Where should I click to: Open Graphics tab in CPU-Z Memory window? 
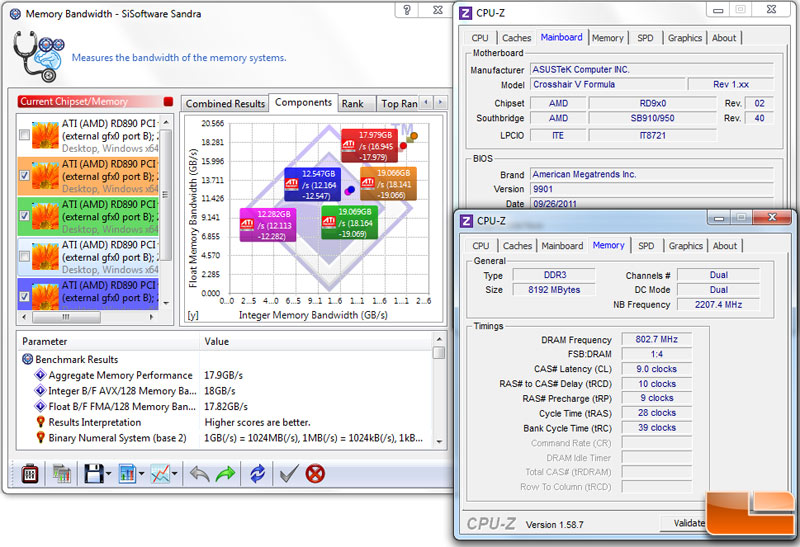click(x=685, y=245)
